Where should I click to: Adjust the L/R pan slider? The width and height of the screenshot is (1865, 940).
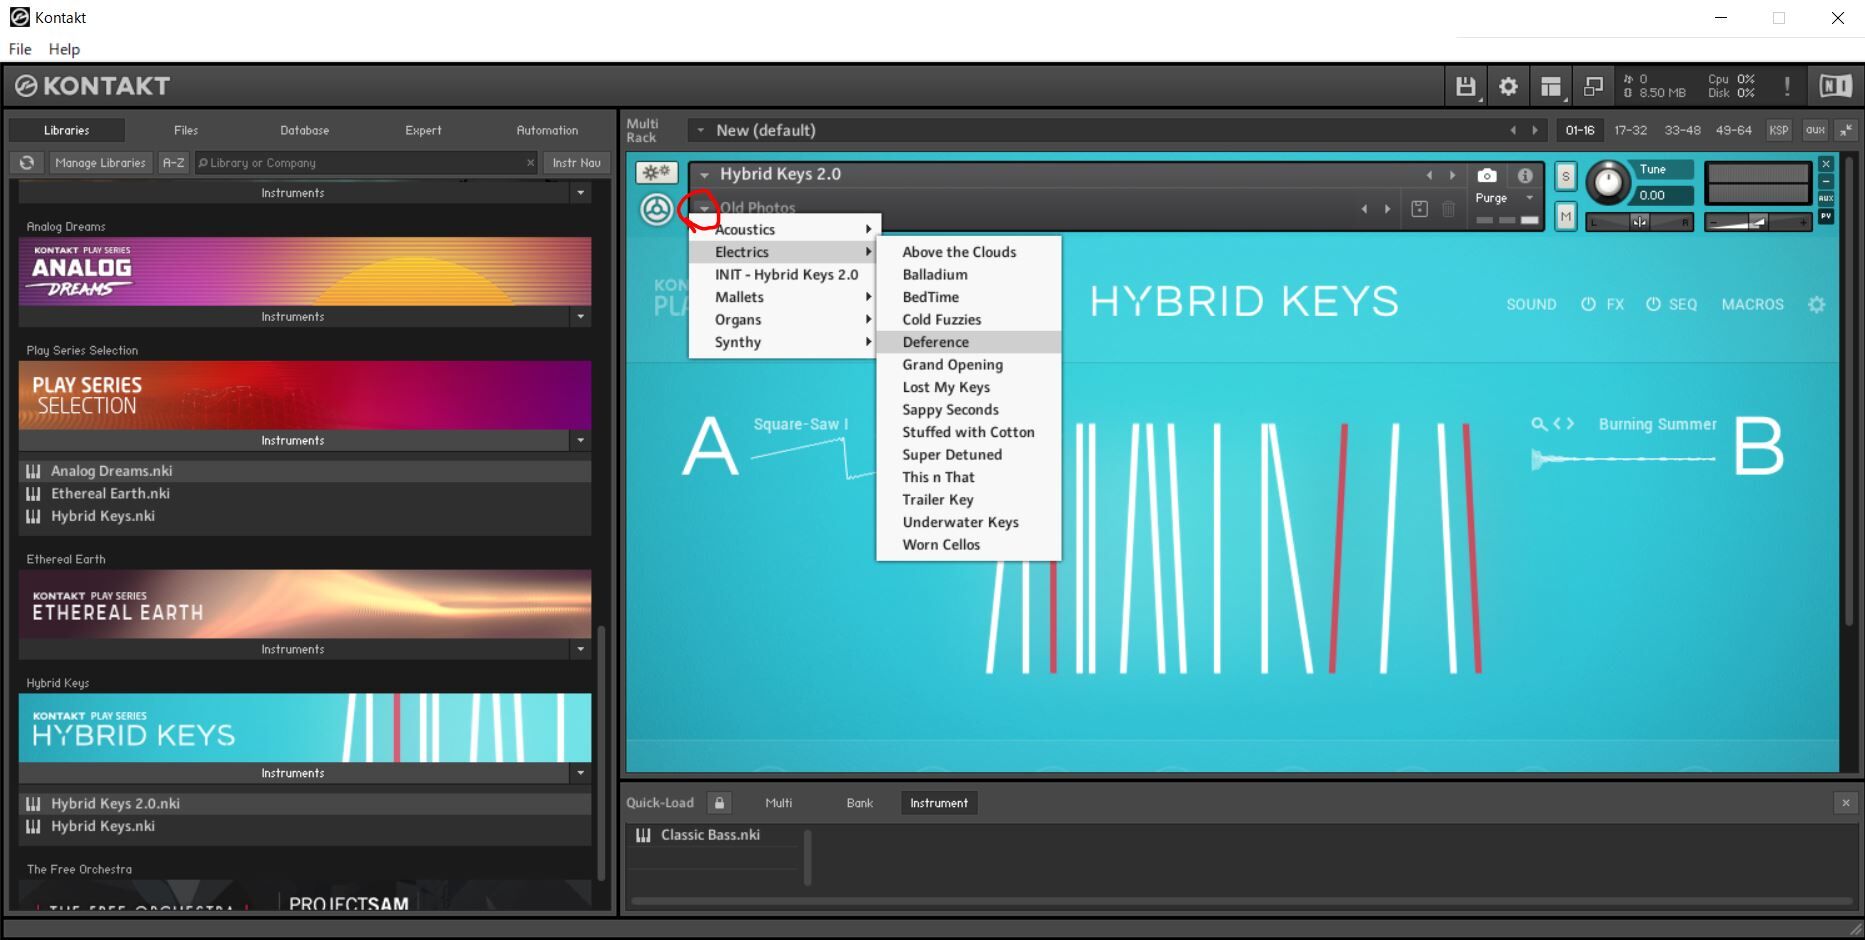pos(1640,222)
